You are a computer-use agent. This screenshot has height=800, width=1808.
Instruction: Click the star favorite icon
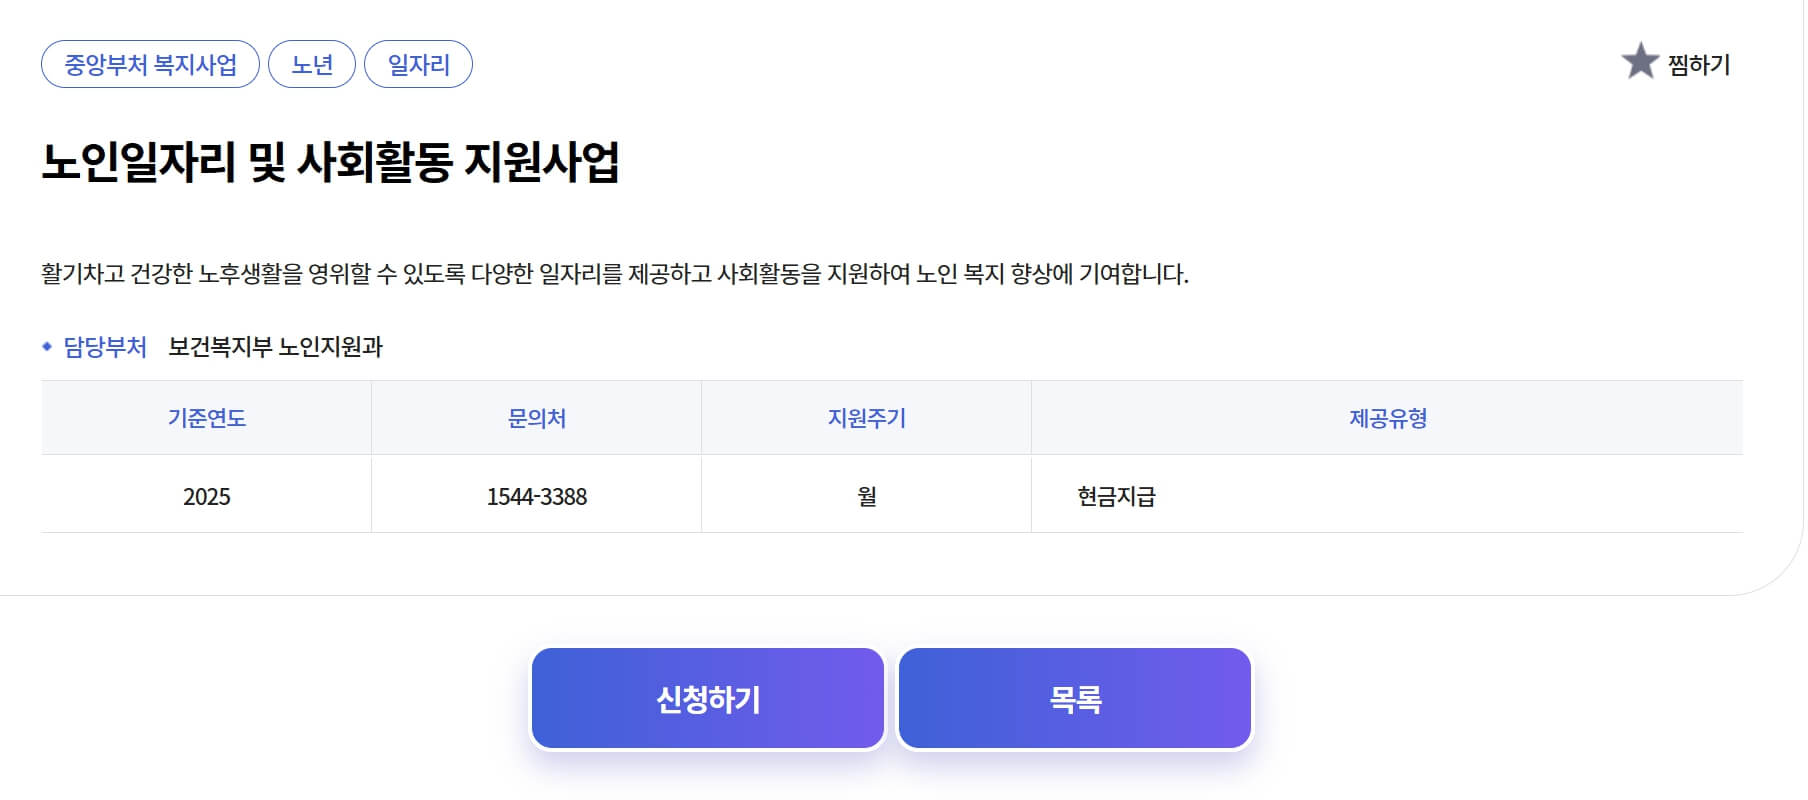1639,62
